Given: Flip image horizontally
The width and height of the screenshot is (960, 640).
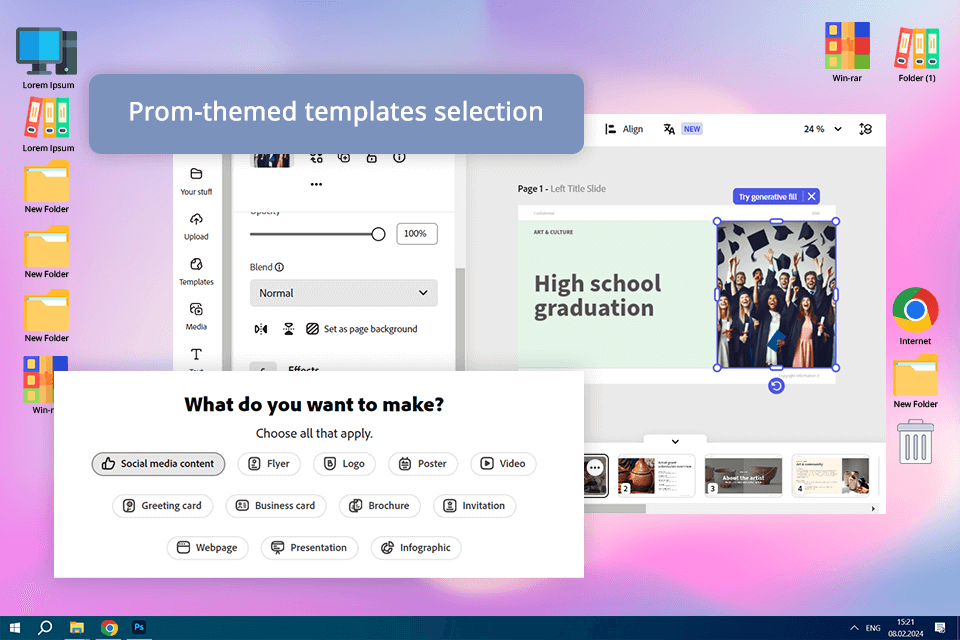Looking at the screenshot, I should 261,329.
